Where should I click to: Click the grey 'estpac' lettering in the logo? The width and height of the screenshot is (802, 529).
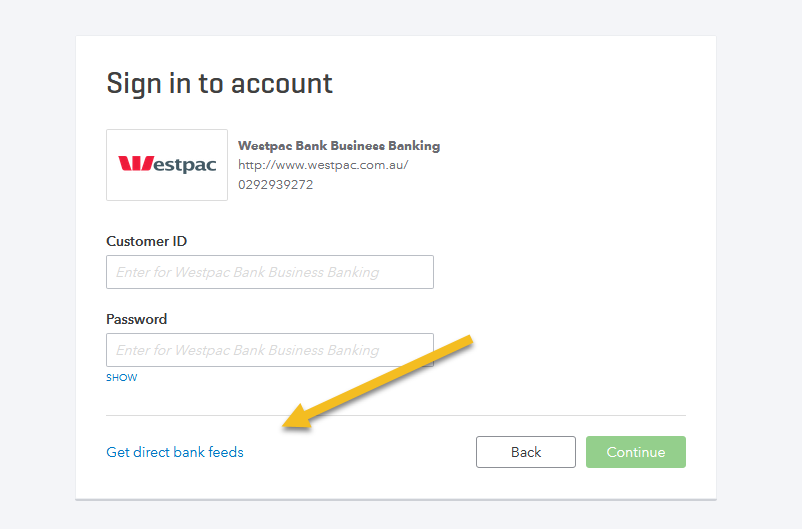185,166
